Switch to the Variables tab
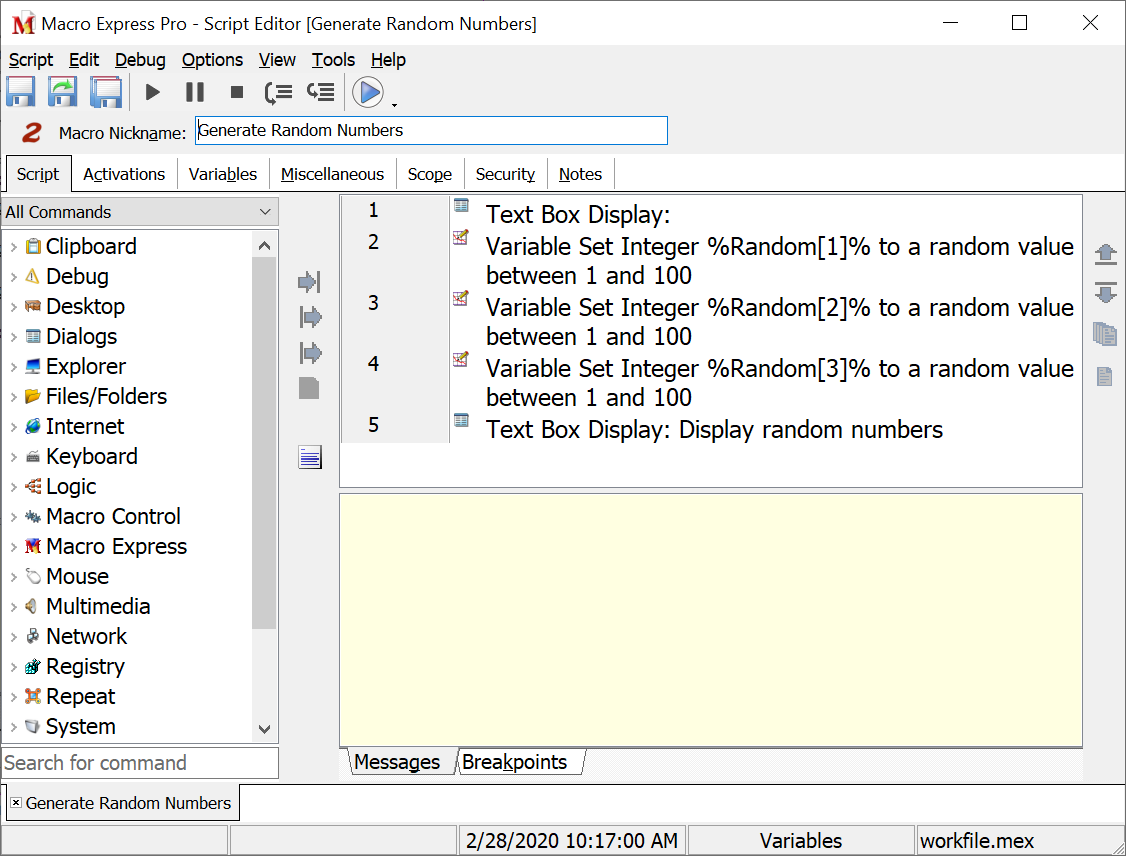 pos(223,175)
